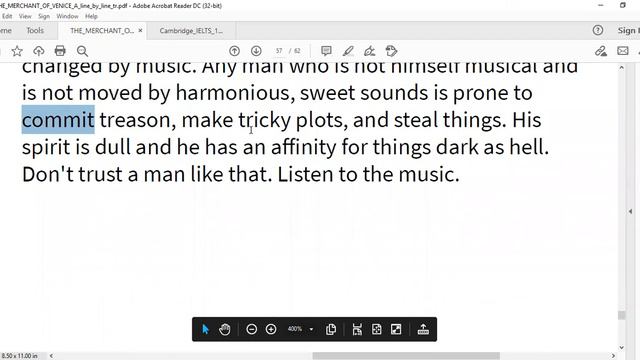Close the THE_MERCHANT_O... tab
This screenshot has height=360, width=640.
140,30
